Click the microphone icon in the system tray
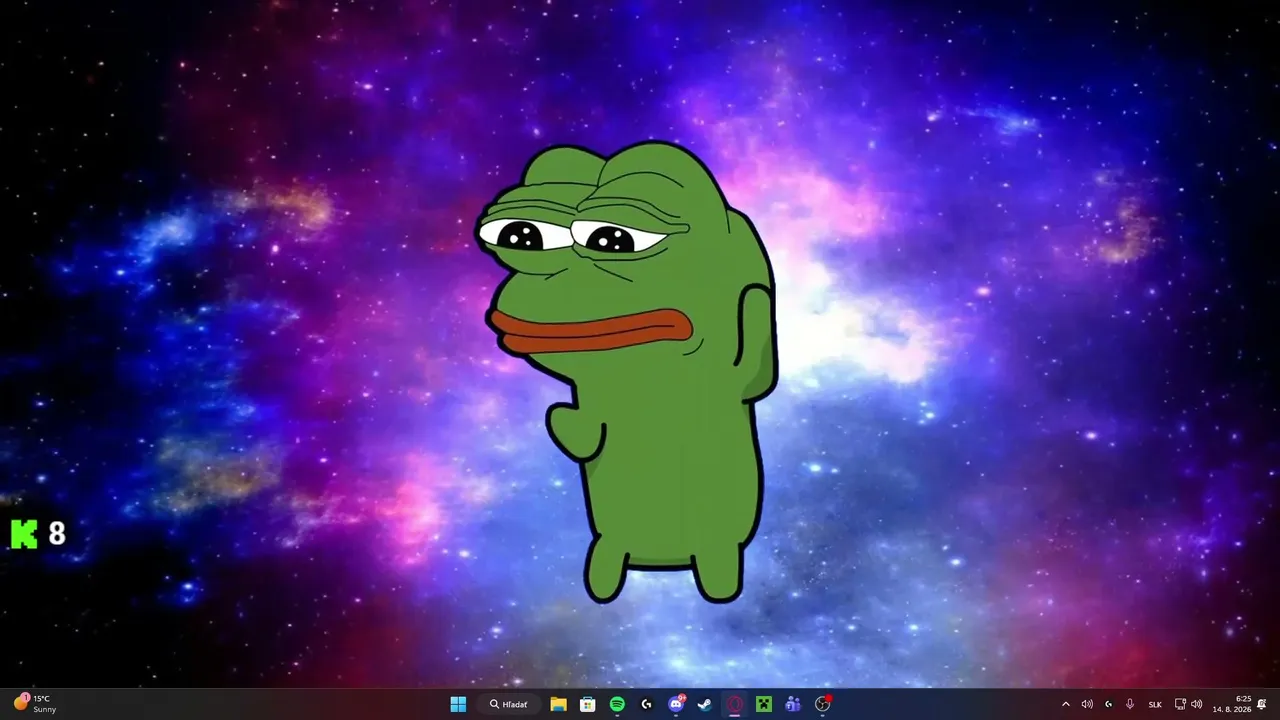This screenshot has width=1280, height=720. (1130, 704)
